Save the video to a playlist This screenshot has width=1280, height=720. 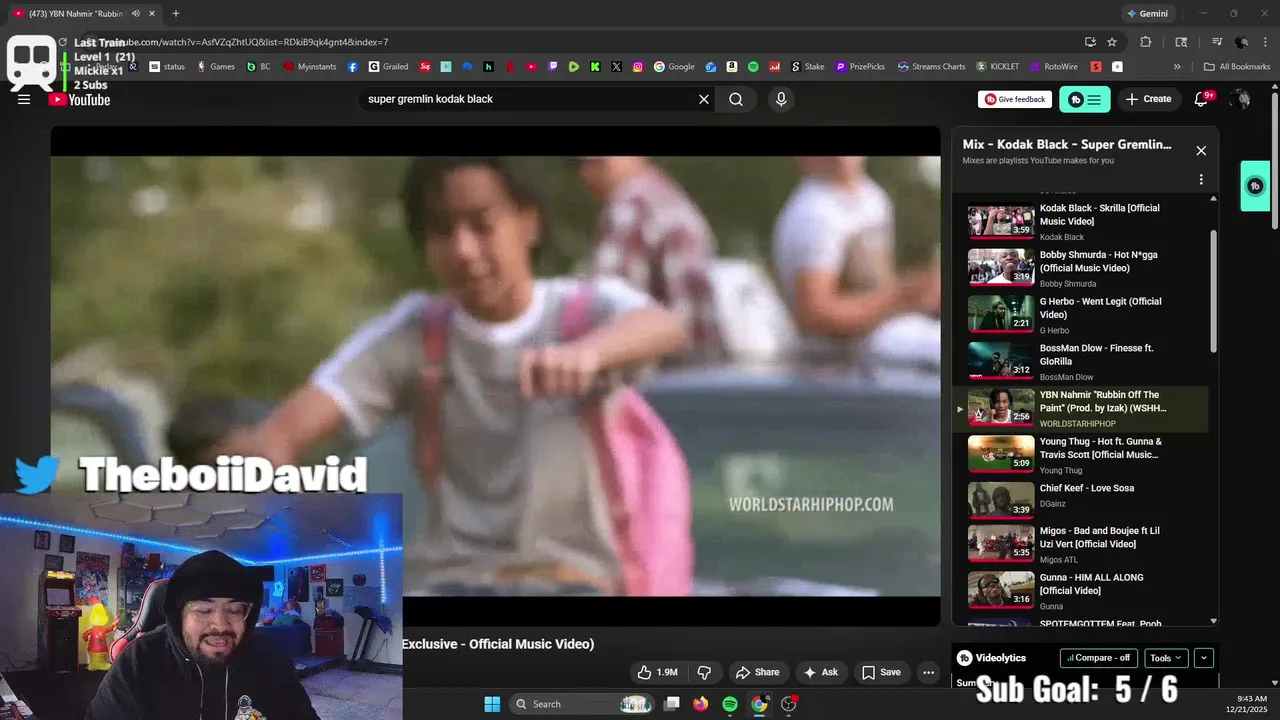(882, 672)
